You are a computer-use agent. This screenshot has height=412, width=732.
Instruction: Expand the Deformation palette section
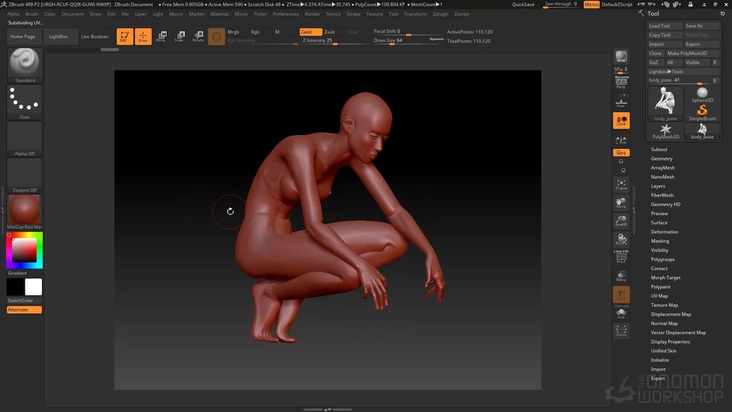pos(664,231)
